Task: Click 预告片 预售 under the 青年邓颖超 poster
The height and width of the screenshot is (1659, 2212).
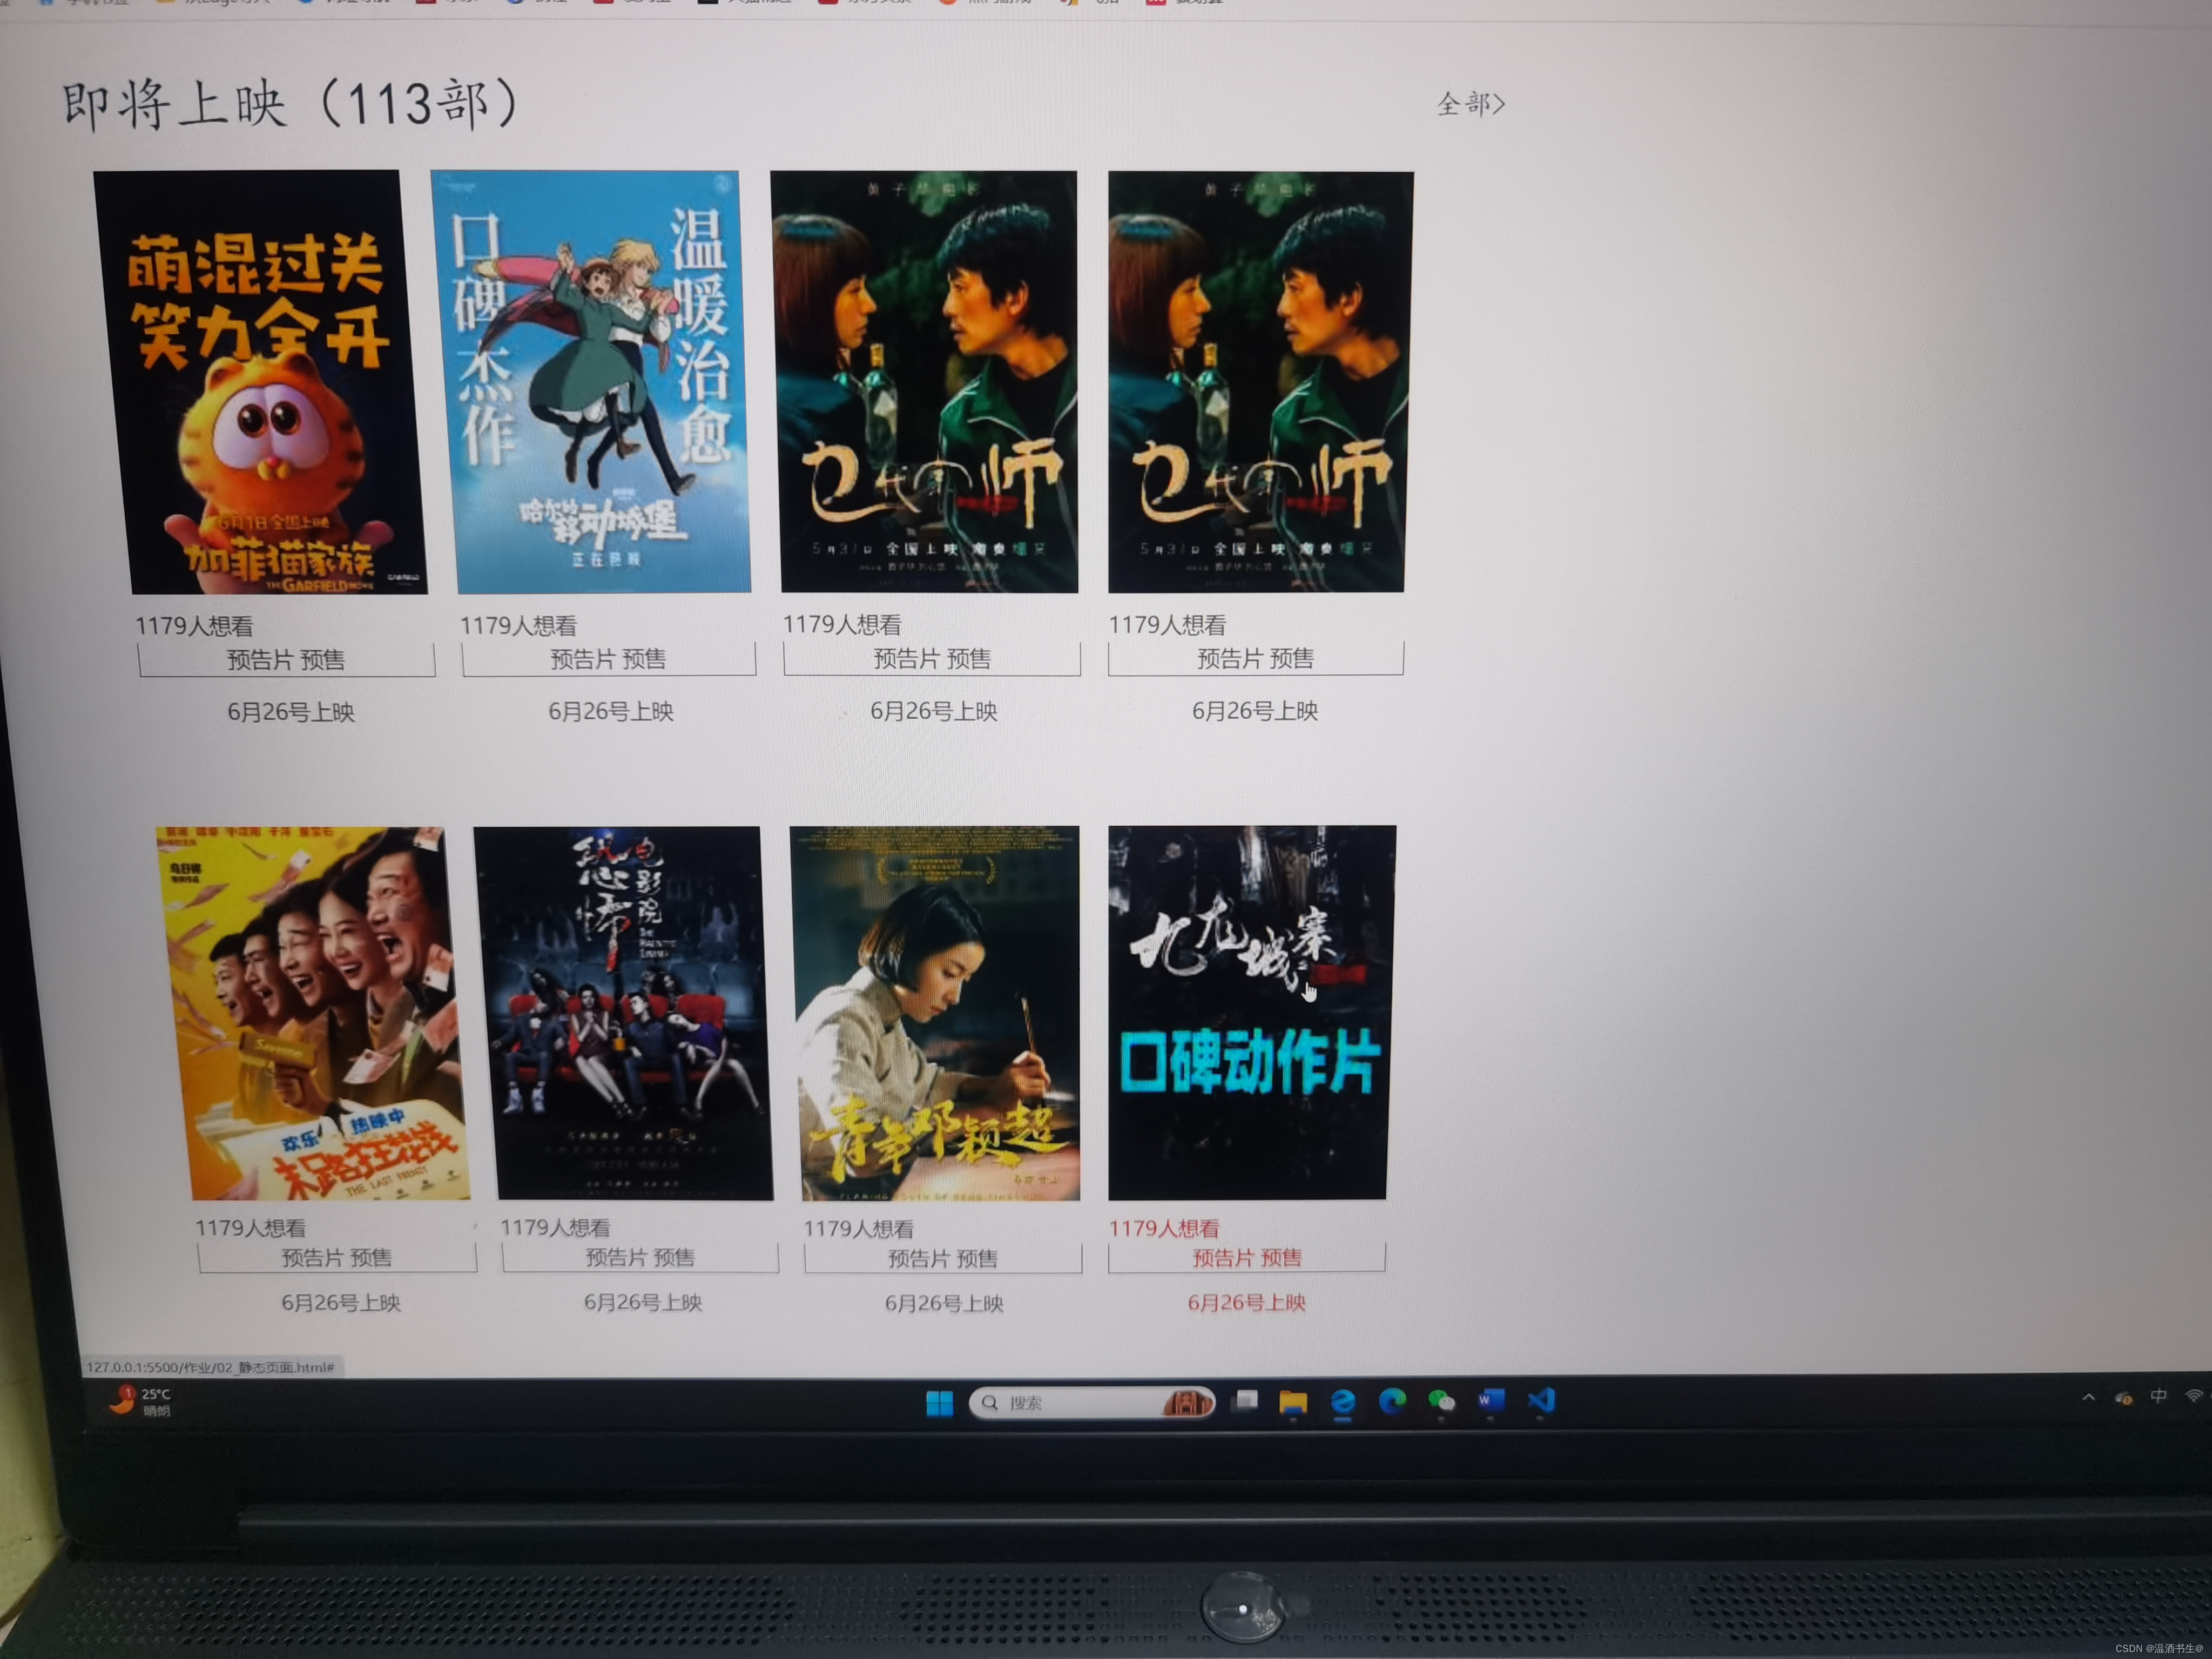Action: (943, 1259)
